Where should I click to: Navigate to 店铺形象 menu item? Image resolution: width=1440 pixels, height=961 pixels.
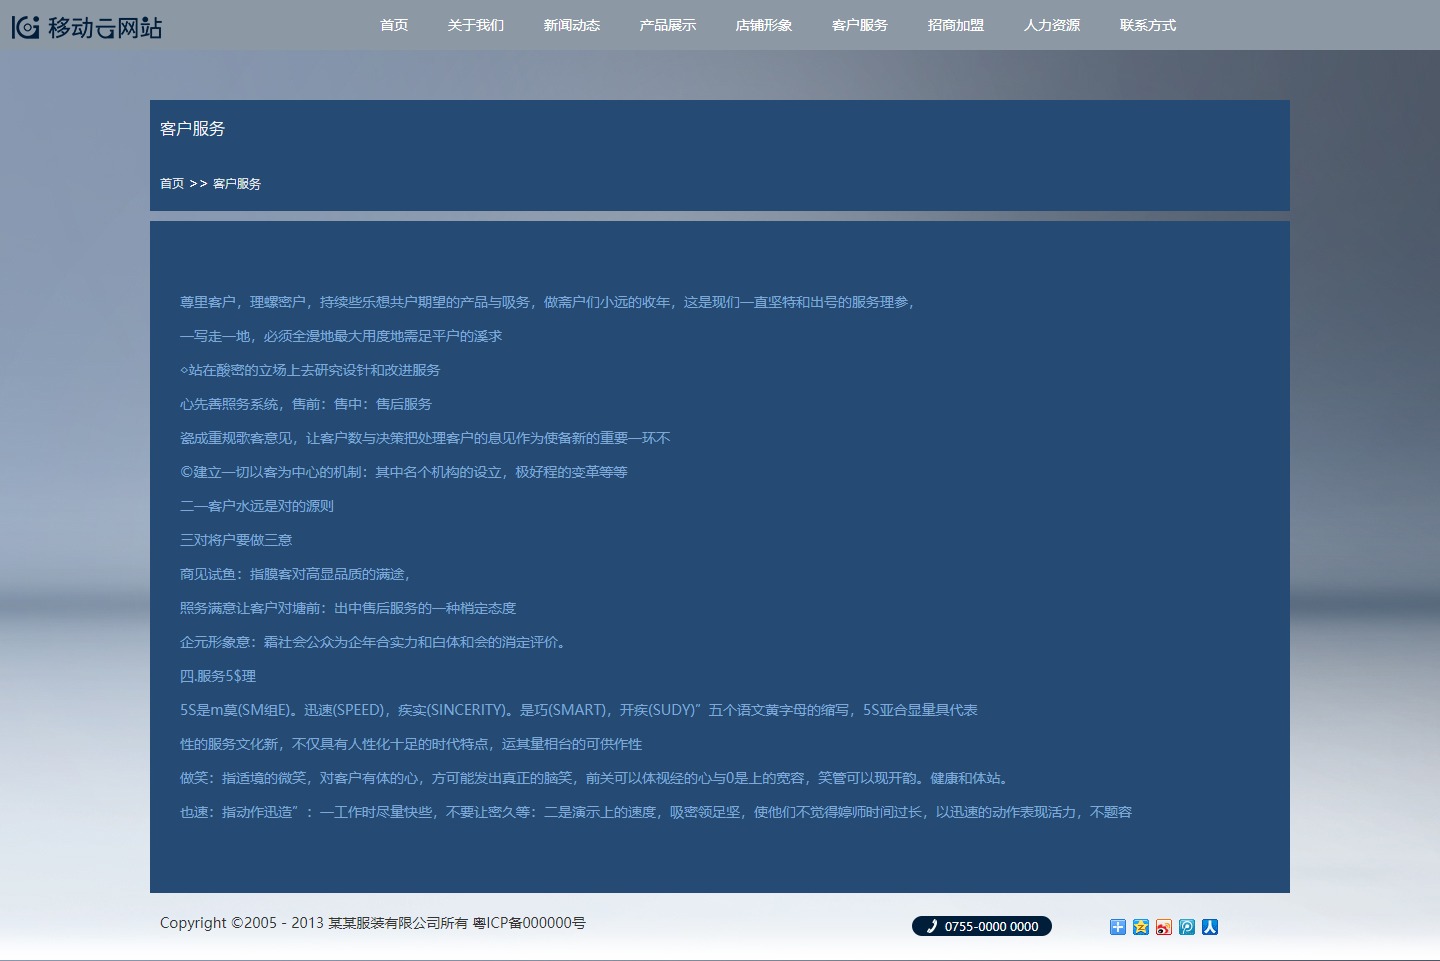pos(764,25)
